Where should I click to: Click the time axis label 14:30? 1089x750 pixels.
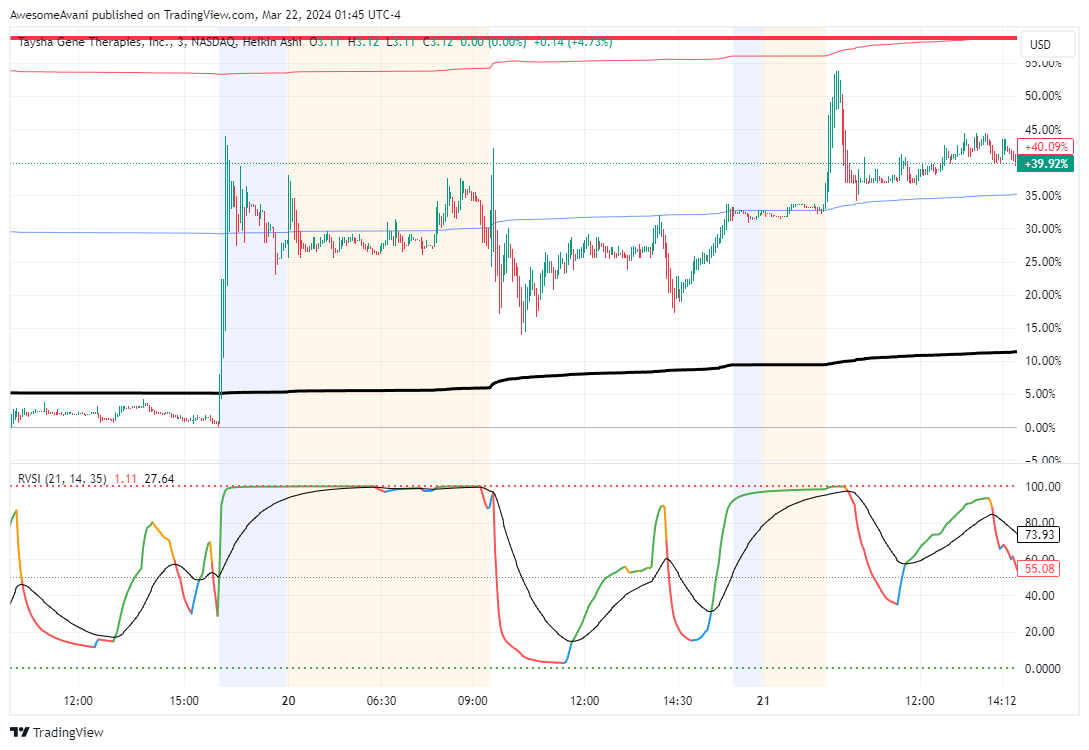point(677,701)
